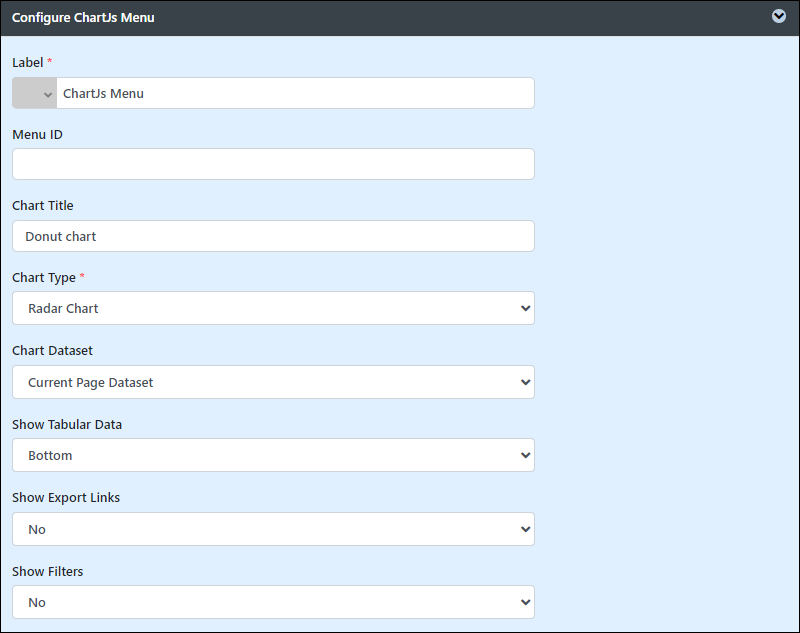Edit the Label text field

click(x=295, y=93)
